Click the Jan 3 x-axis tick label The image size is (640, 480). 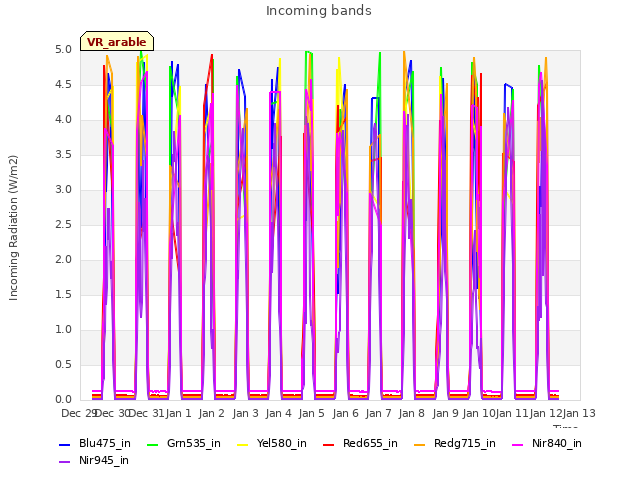245,413
